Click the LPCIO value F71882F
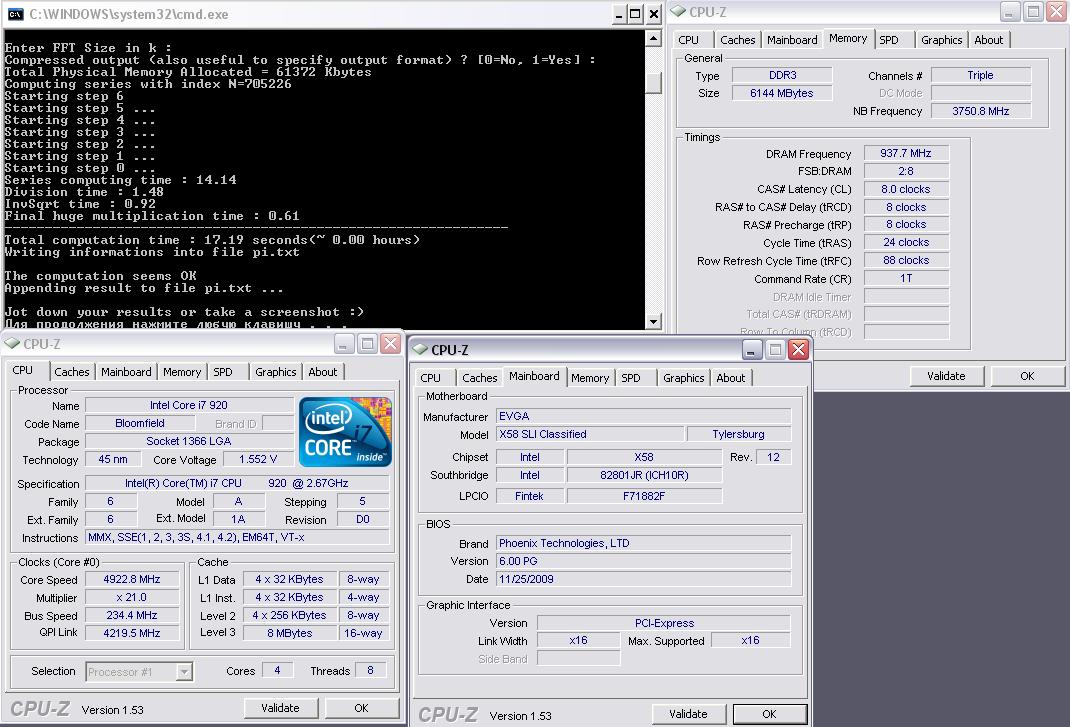 coord(644,496)
